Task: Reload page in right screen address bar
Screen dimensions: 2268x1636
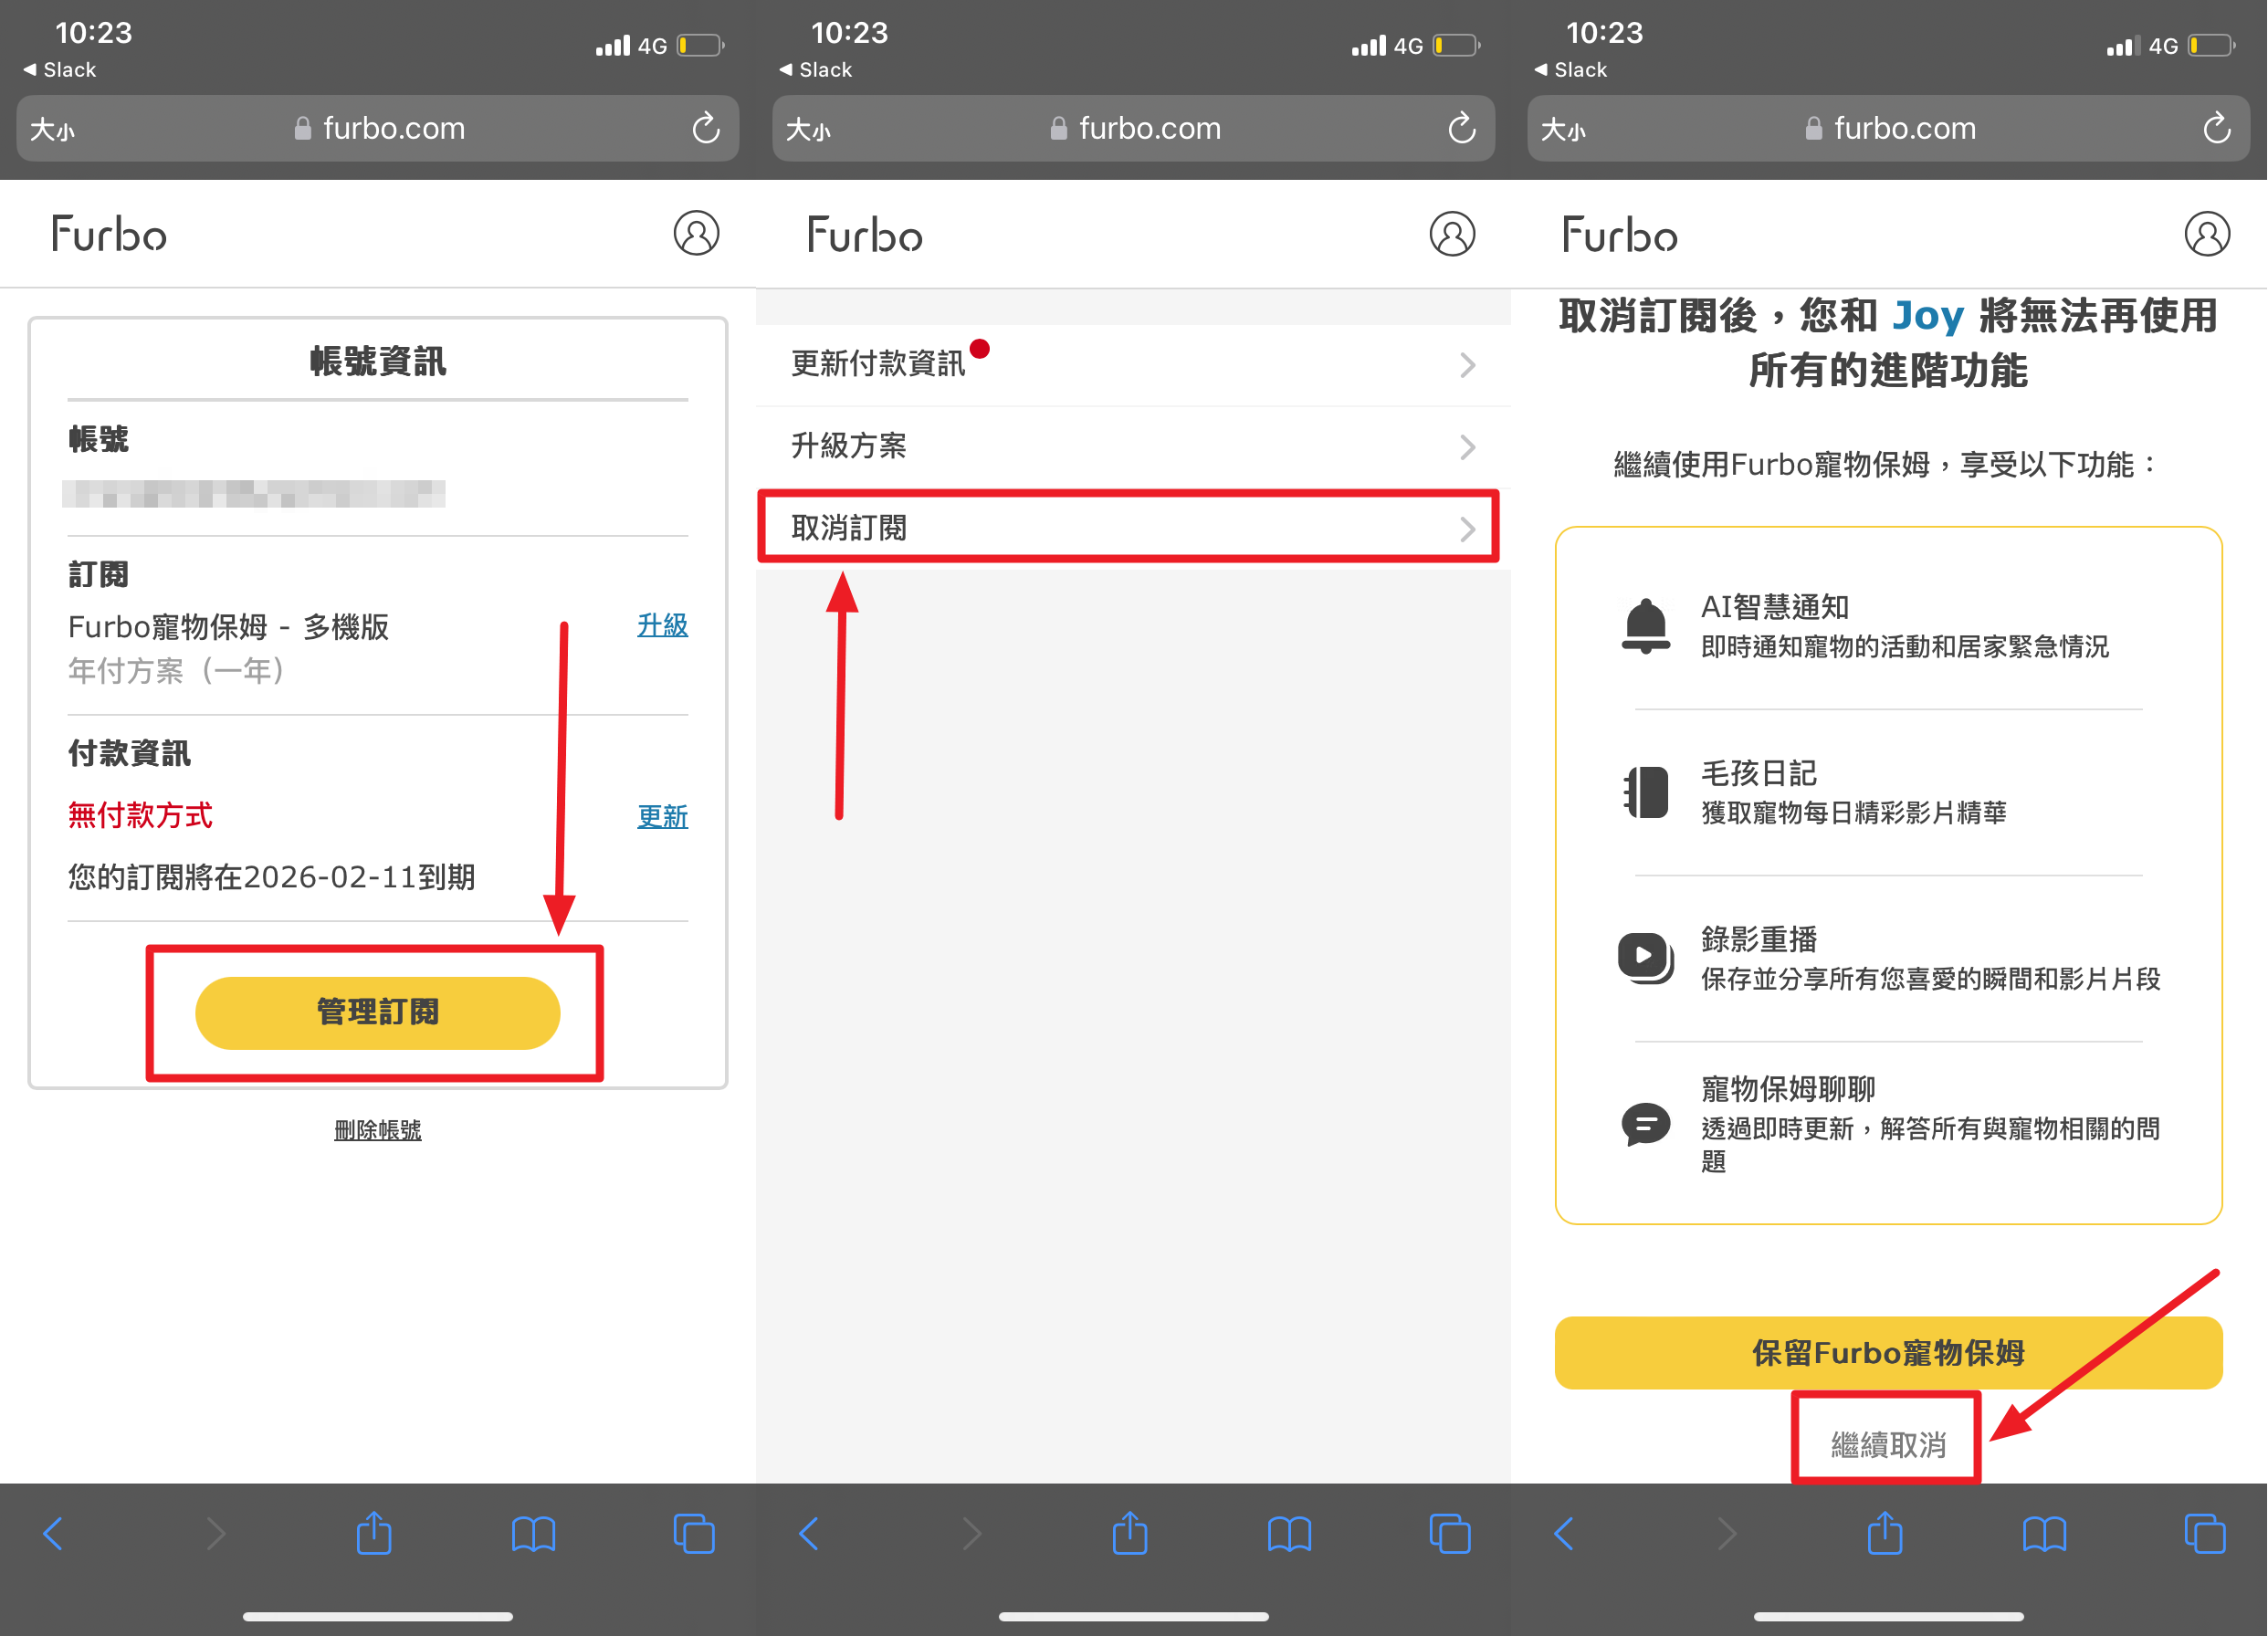Action: pyautogui.click(x=2217, y=128)
